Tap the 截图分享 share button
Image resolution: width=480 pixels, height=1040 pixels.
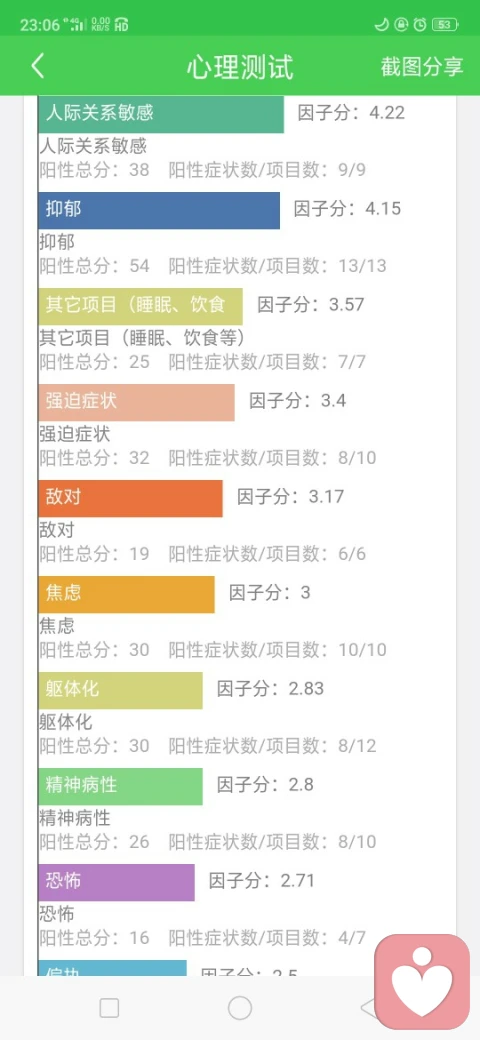[422, 66]
